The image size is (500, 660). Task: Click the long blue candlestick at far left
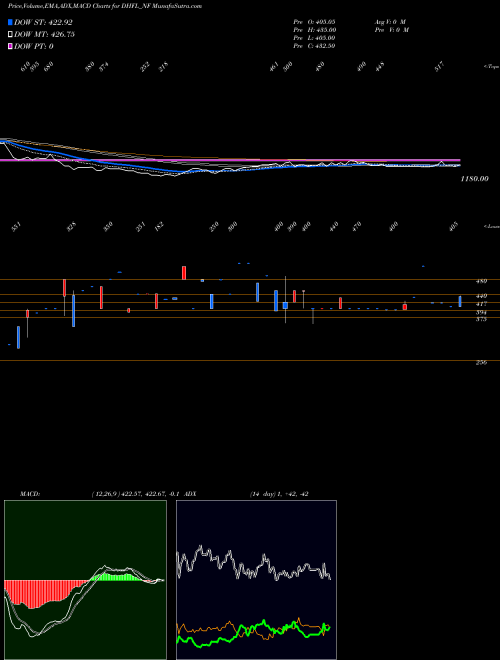(x=19, y=337)
